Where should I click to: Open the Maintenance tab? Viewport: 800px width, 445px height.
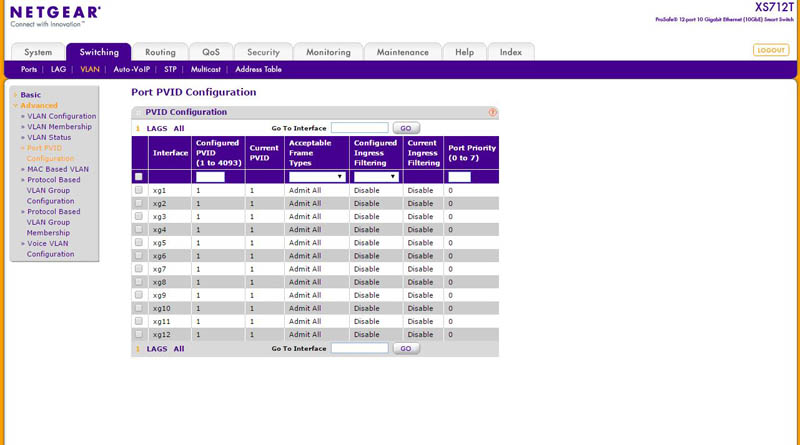coord(404,52)
